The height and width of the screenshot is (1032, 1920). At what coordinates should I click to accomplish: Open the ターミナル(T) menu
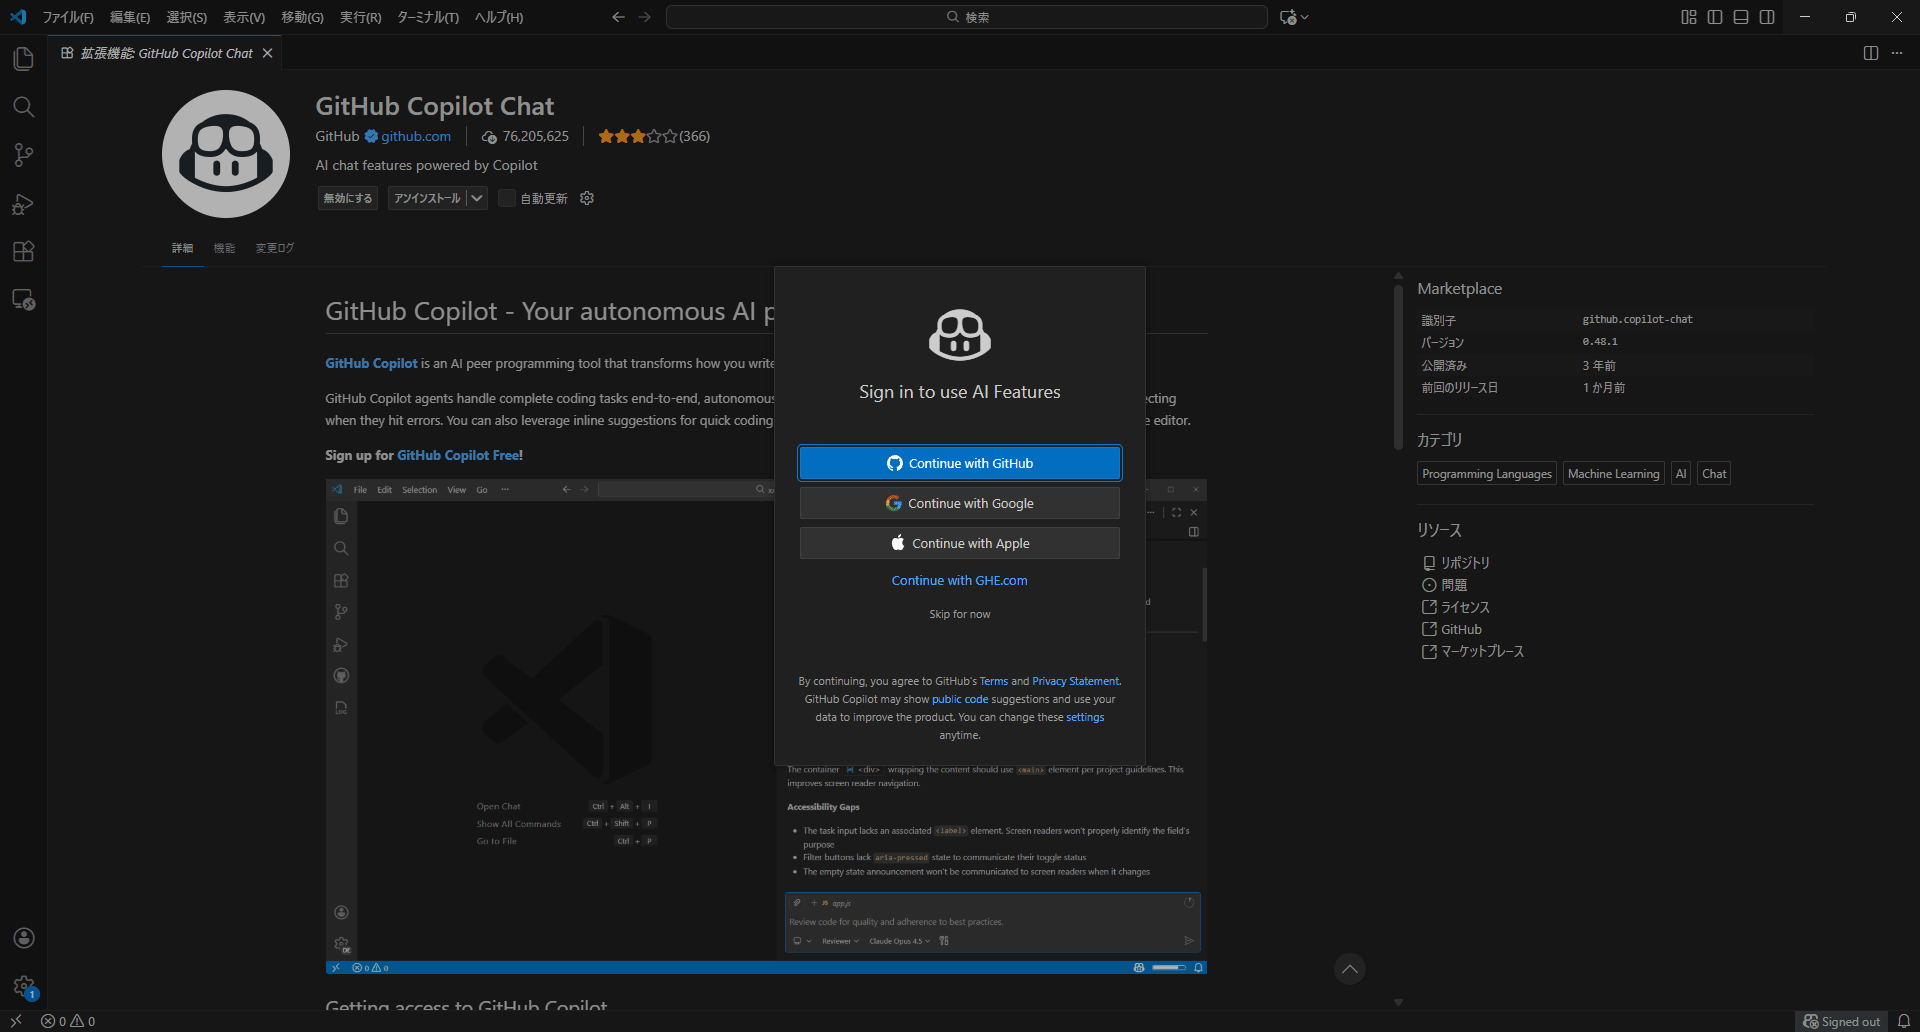tap(428, 17)
